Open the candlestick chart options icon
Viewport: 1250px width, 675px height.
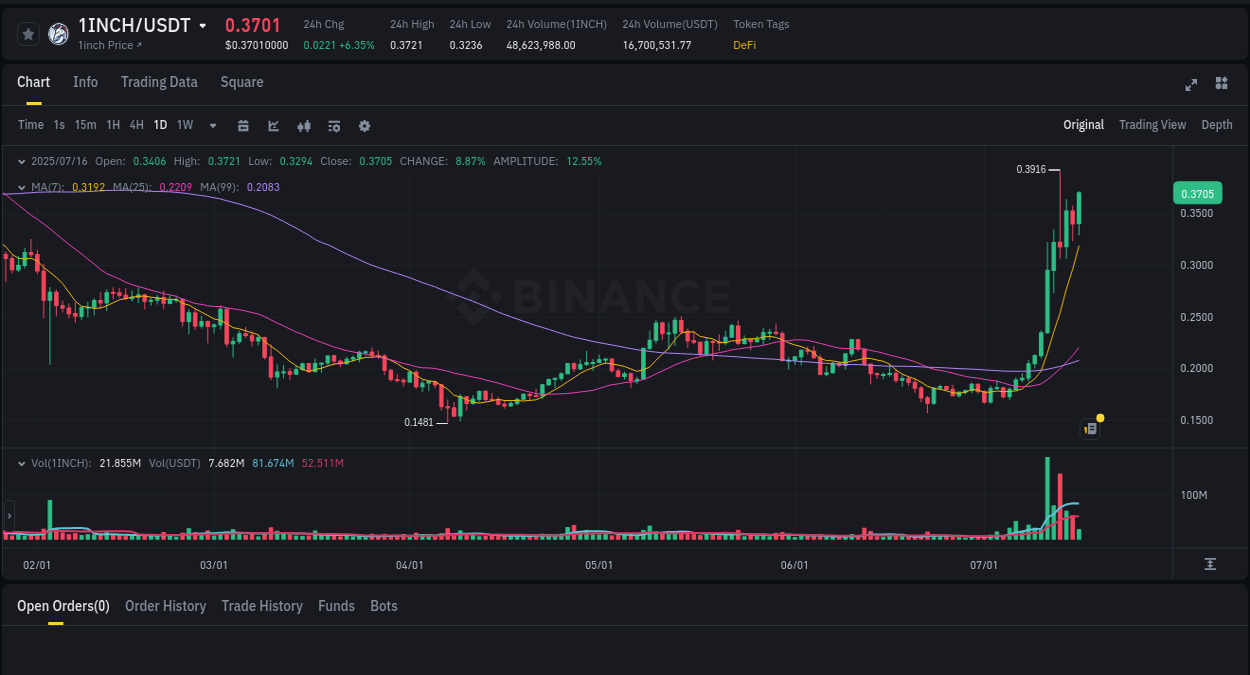303,125
